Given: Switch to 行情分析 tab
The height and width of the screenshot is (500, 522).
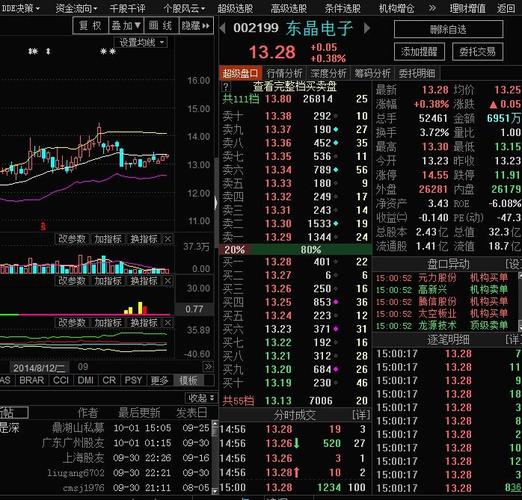Looking at the screenshot, I should [284, 73].
